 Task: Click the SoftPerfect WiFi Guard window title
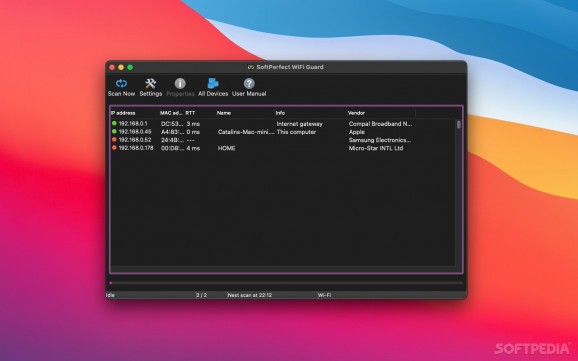(x=290, y=67)
